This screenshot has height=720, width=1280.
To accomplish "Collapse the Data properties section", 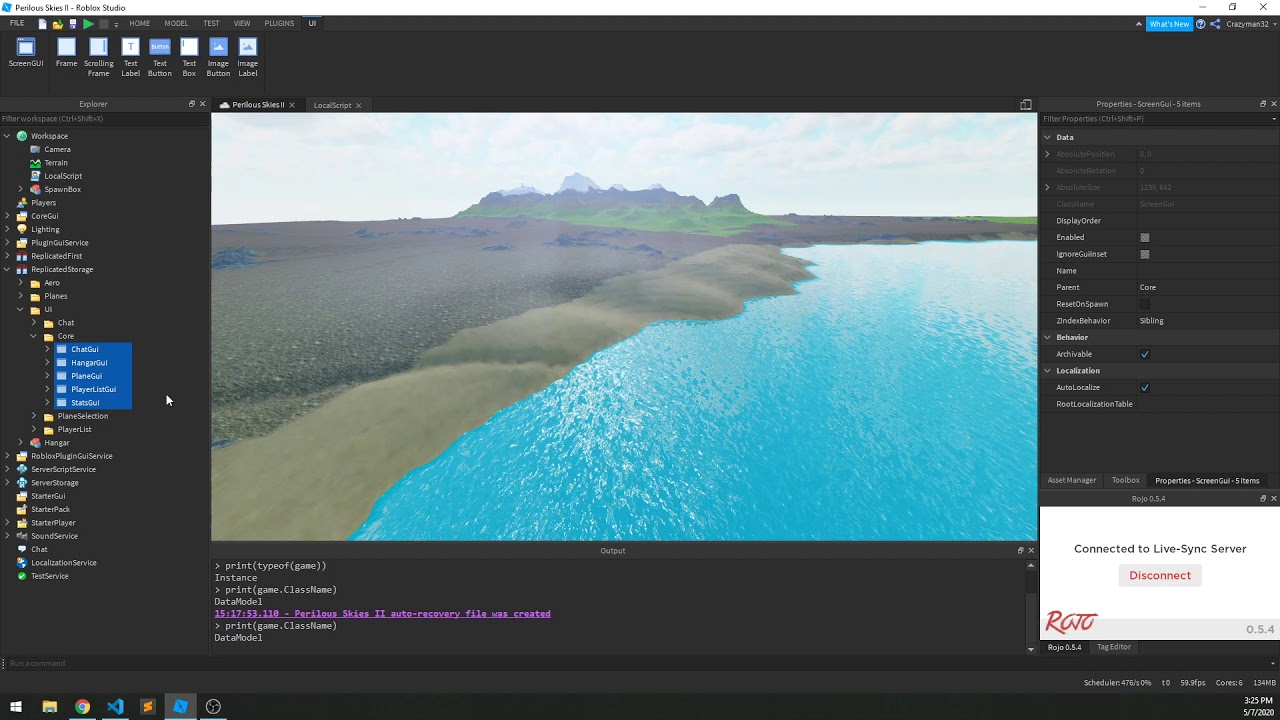I will (1048, 137).
